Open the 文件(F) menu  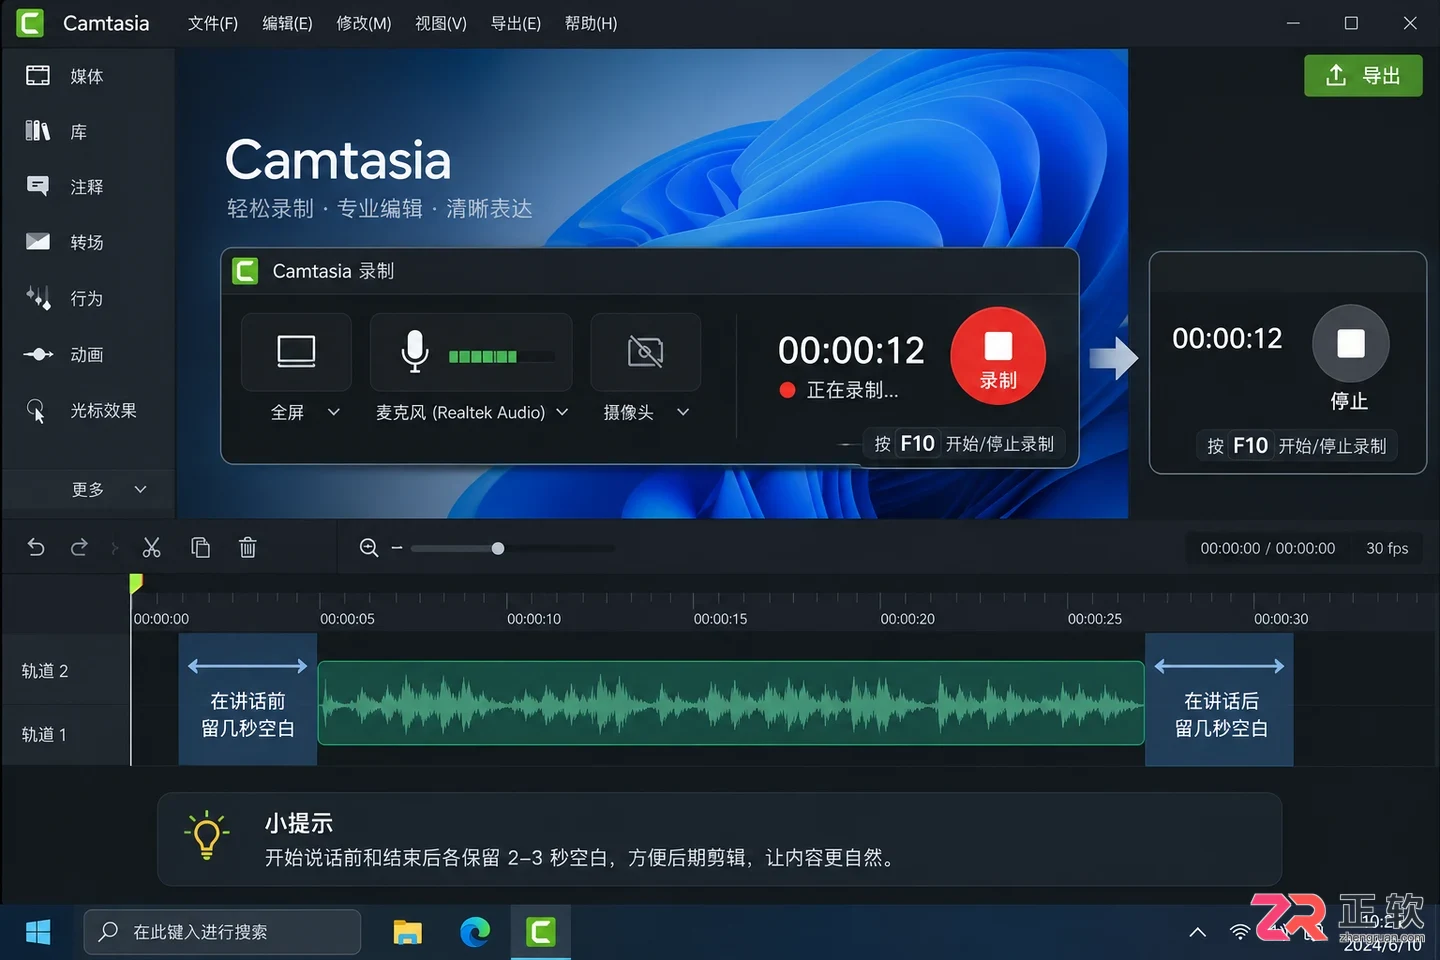point(213,23)
